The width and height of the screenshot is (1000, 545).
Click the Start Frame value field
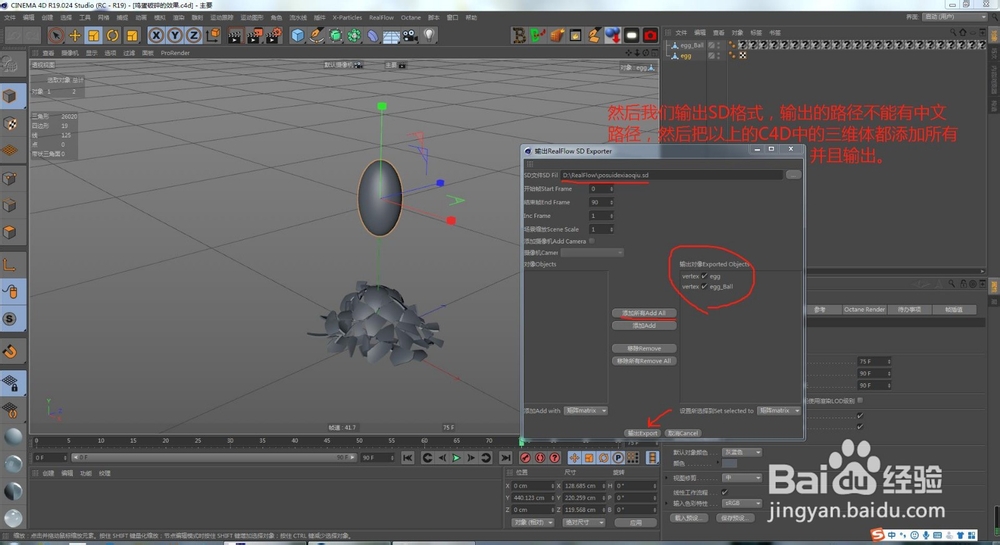(x=601, y=189)
